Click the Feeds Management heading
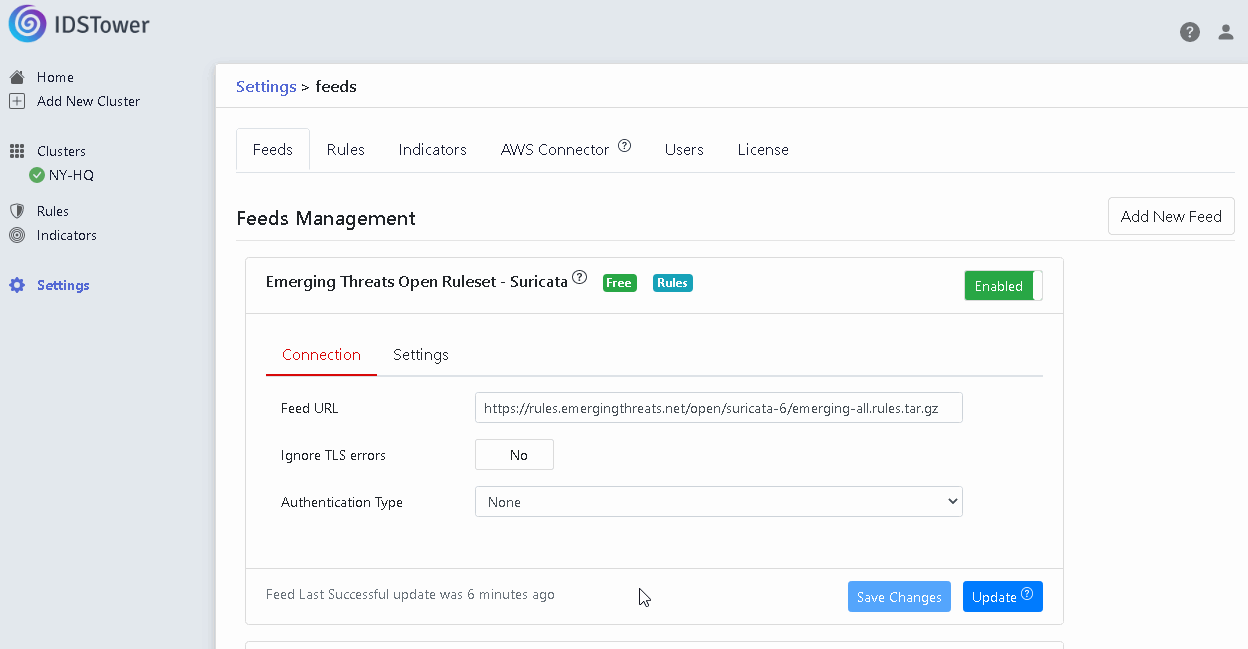Screen dimensions: 1248x649 326,218
